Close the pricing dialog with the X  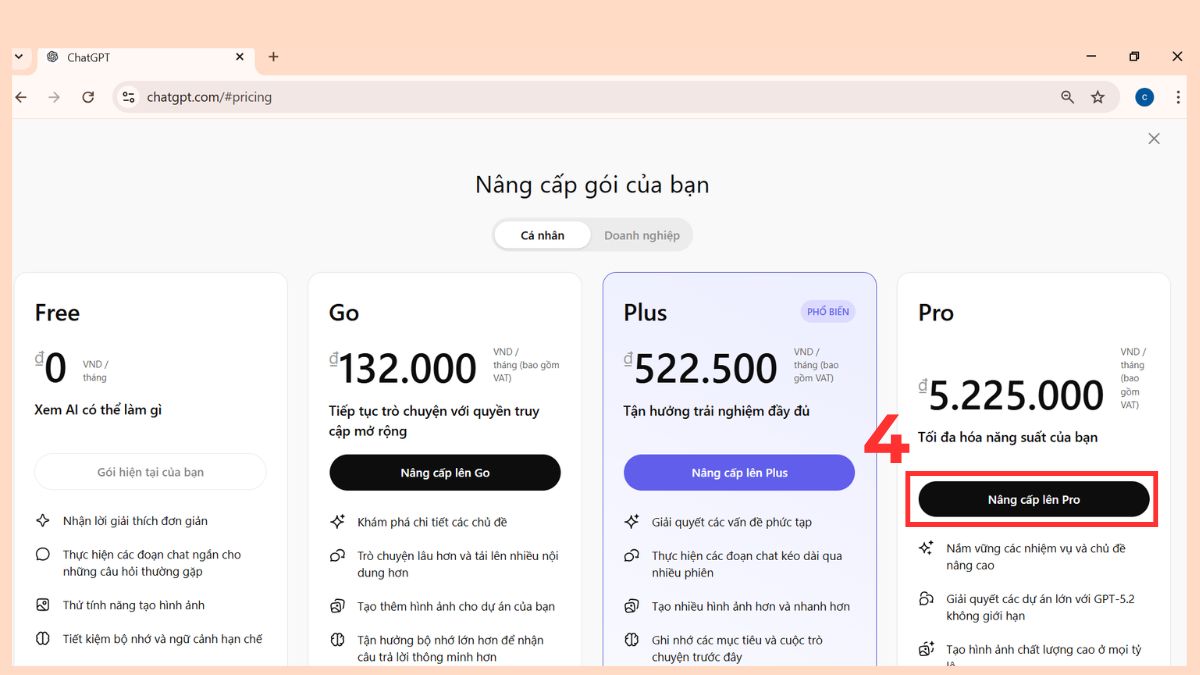coord(1154,138)
